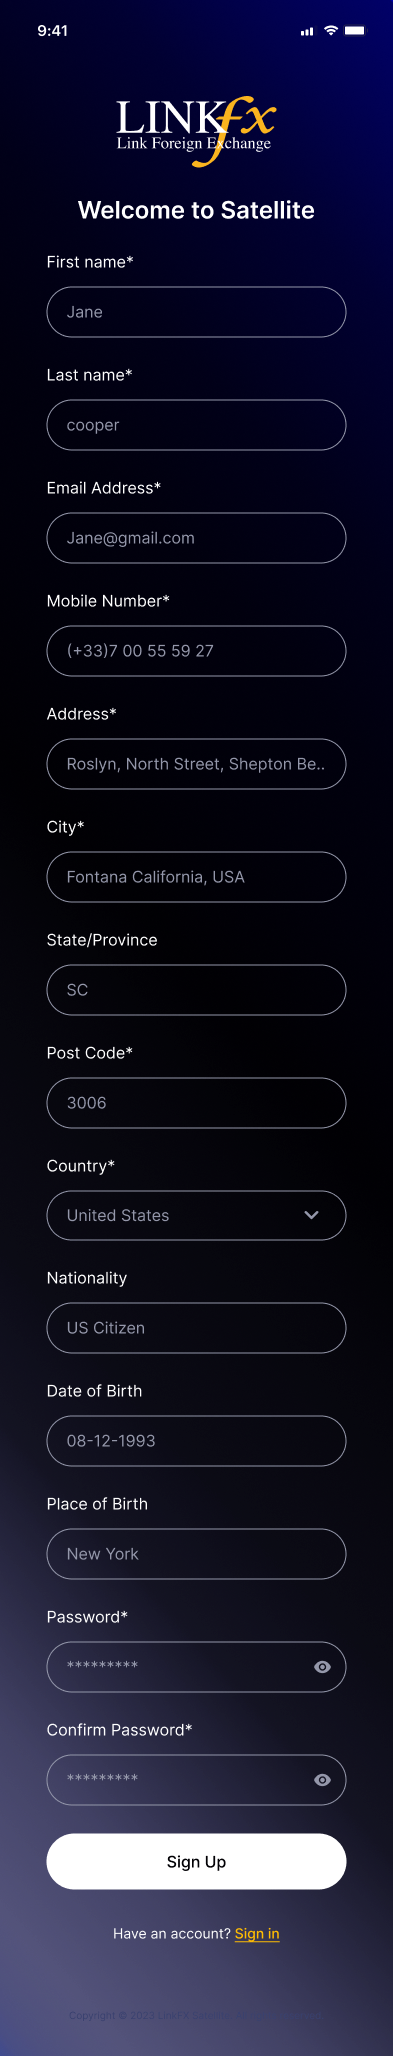Click the Nationality input field
The image size is (393, 2056).
196,1328
